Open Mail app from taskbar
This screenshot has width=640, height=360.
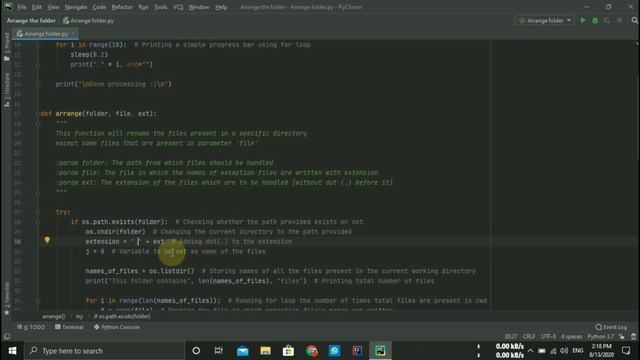[x=242, y=351]
